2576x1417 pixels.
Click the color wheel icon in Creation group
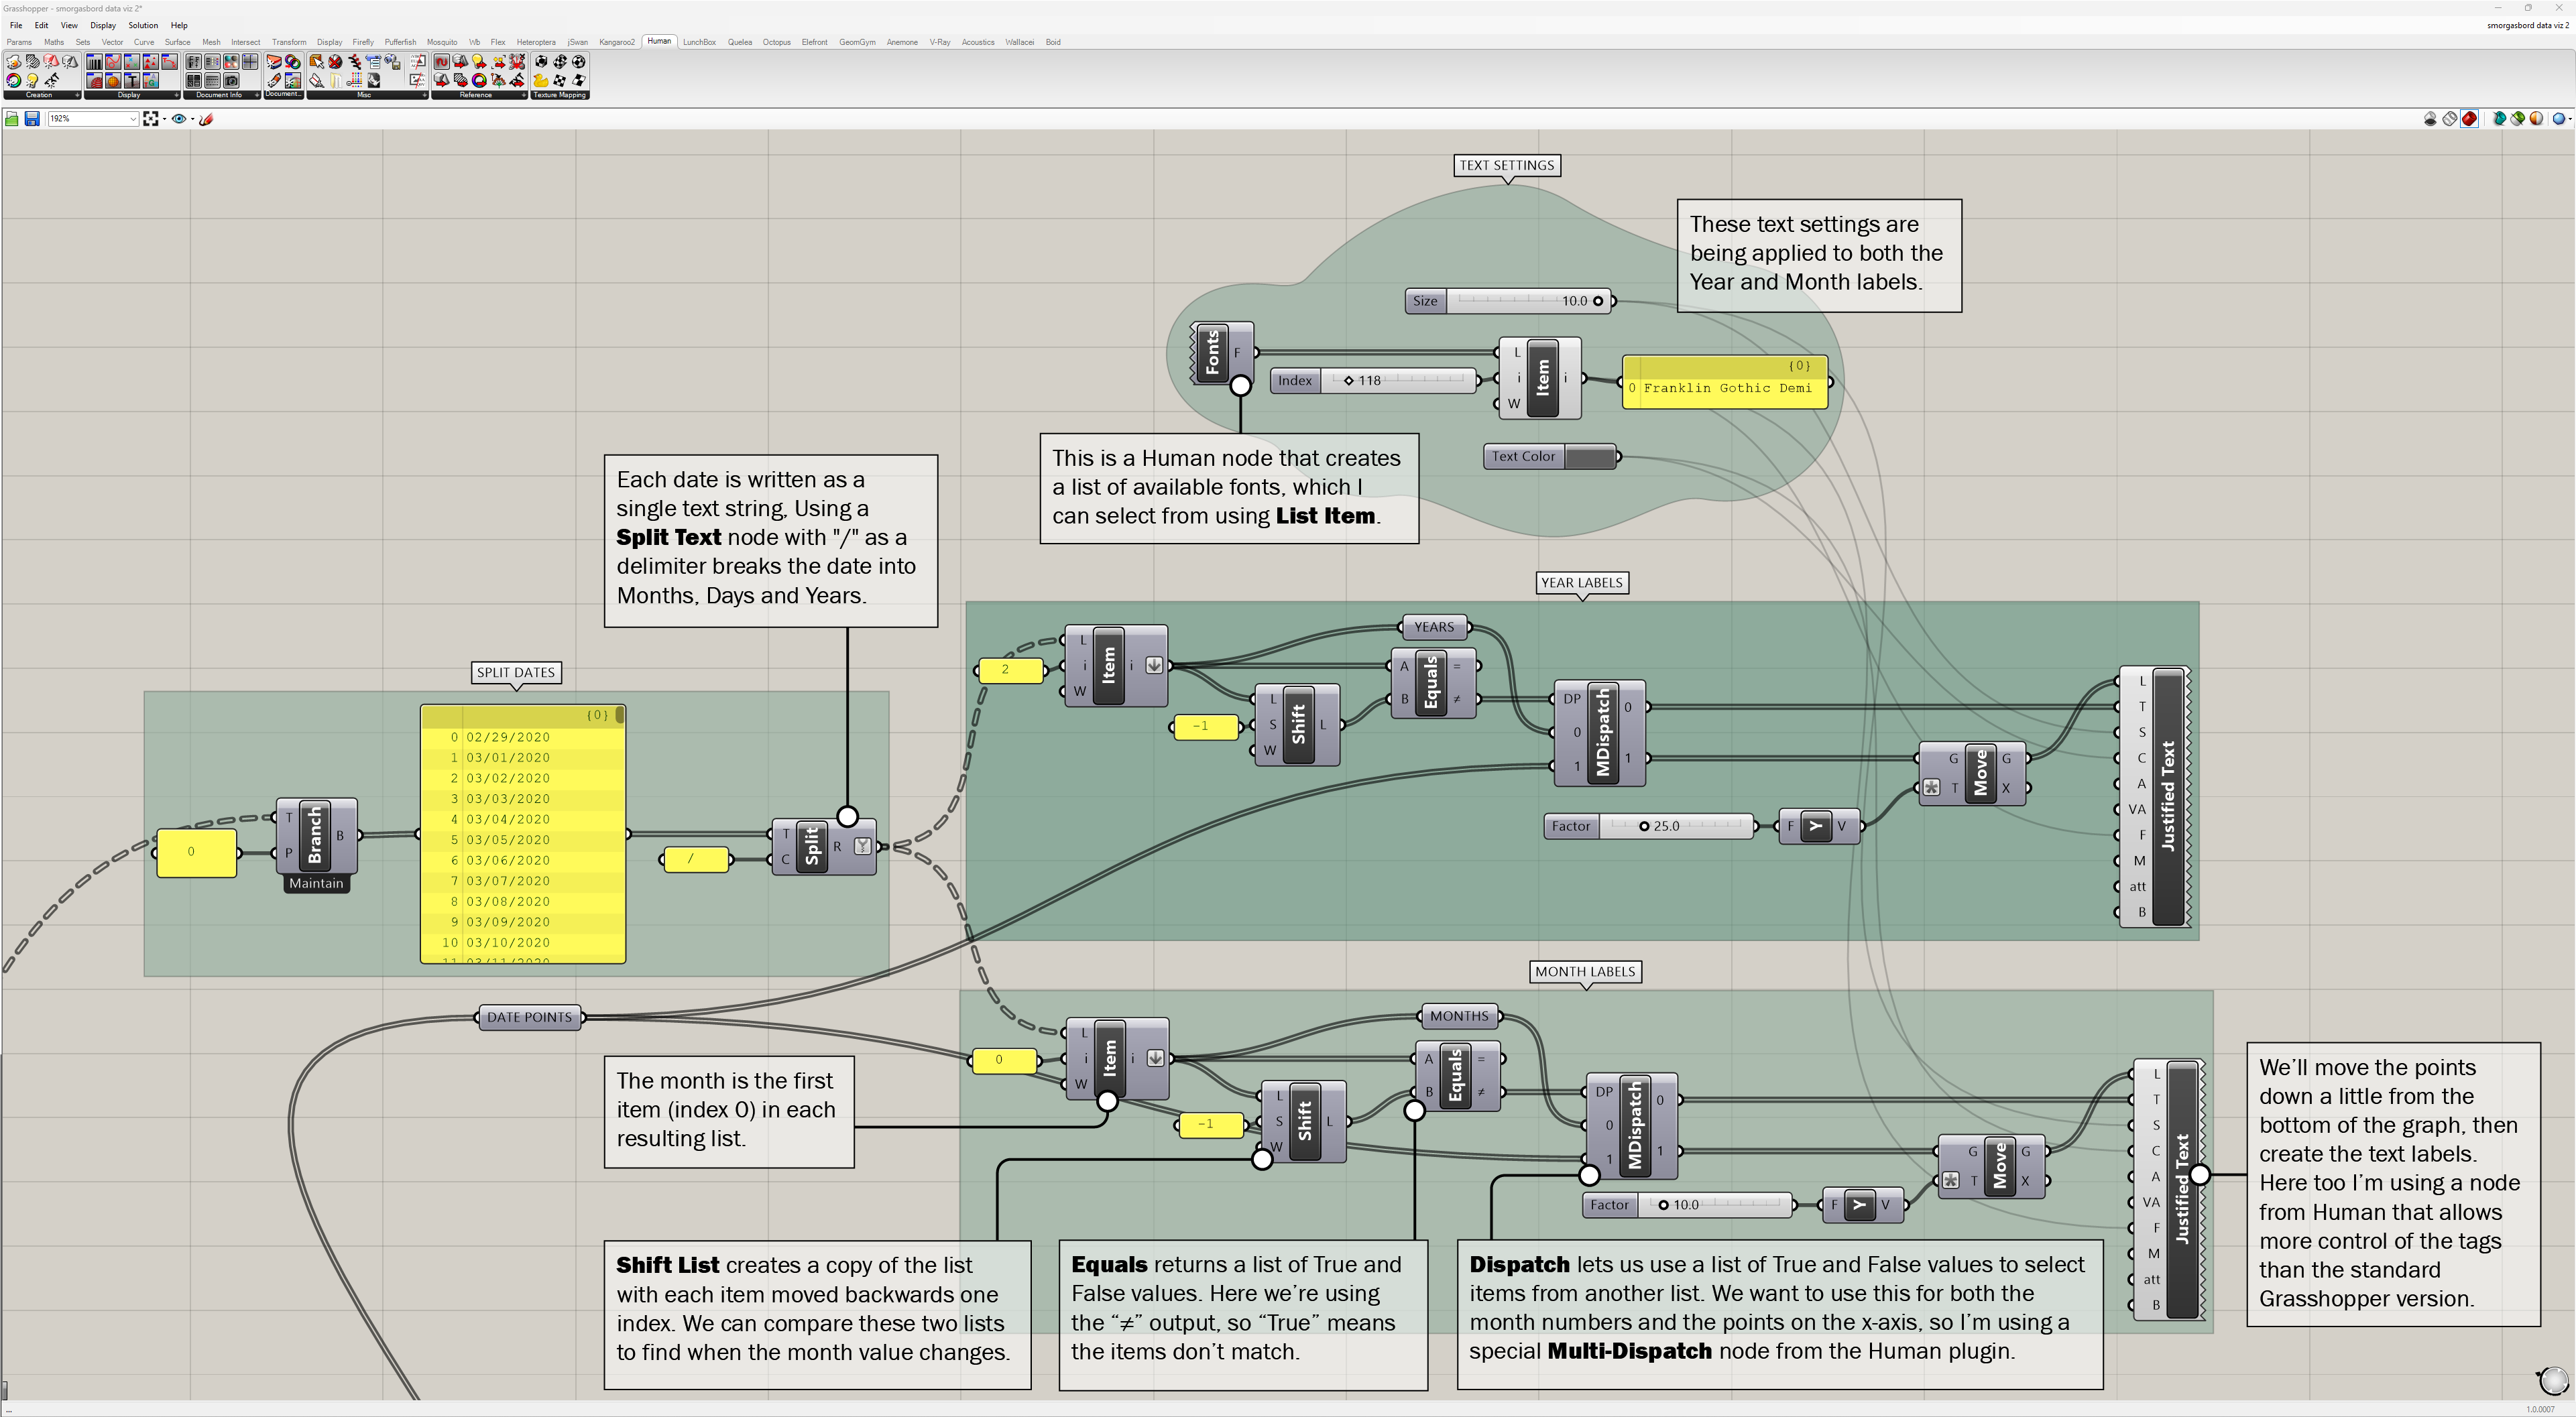[13, 80]
